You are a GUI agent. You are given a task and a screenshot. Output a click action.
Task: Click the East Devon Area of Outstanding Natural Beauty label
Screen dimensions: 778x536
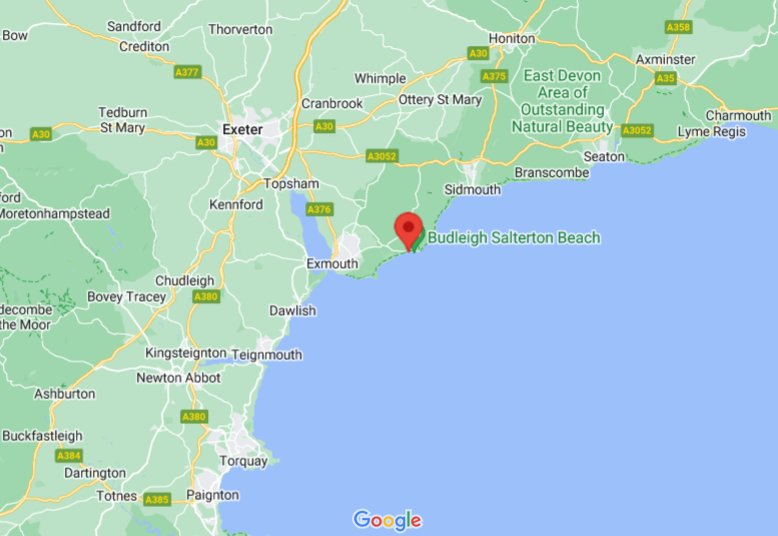562,101
